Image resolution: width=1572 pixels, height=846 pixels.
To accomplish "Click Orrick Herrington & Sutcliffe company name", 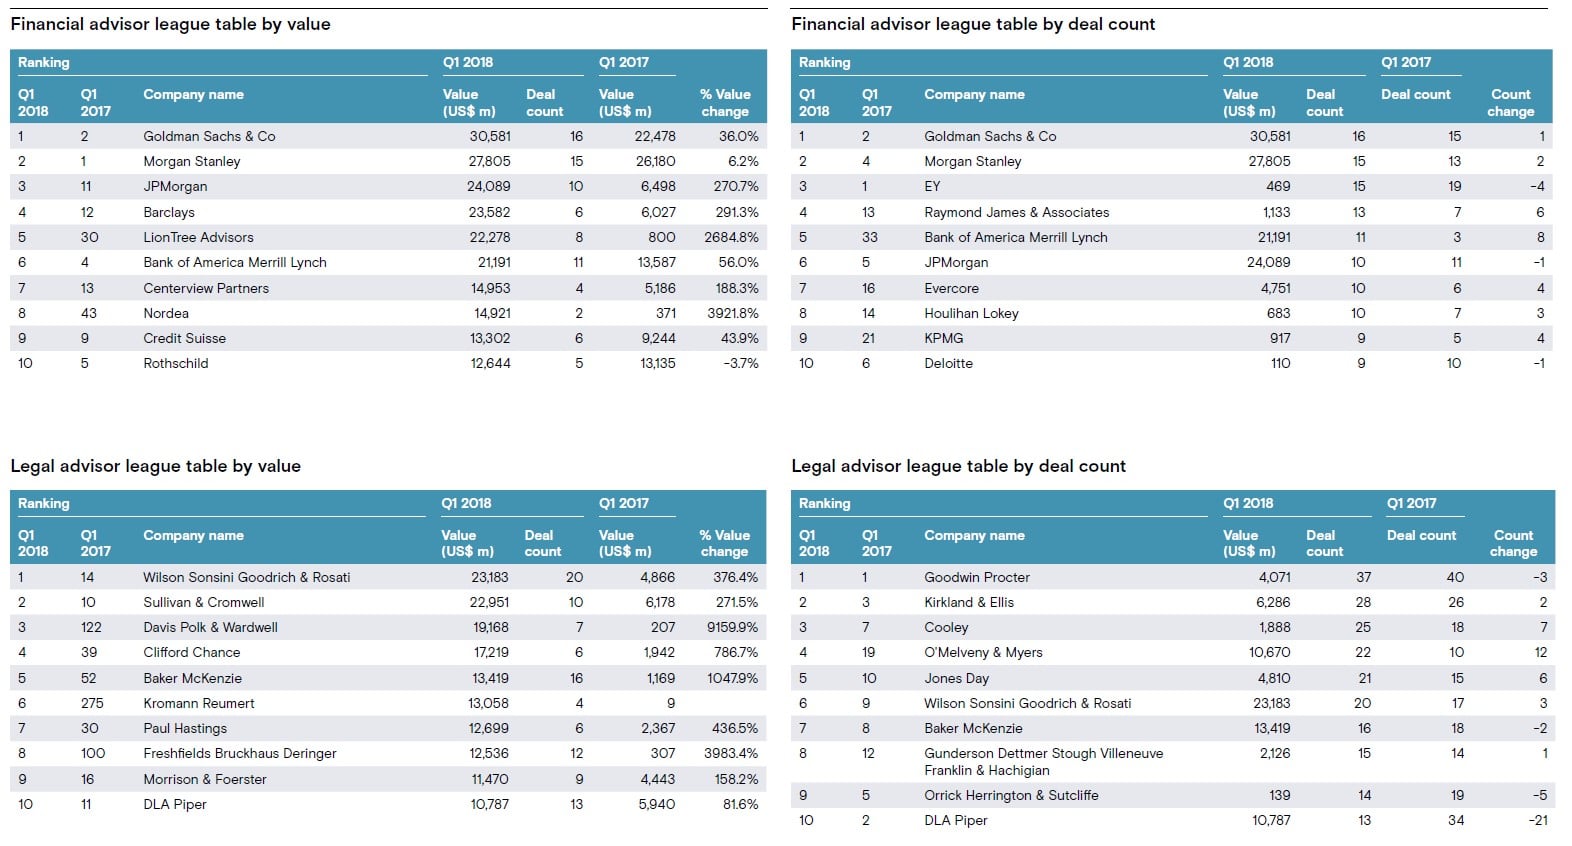I will point(1011,795).
